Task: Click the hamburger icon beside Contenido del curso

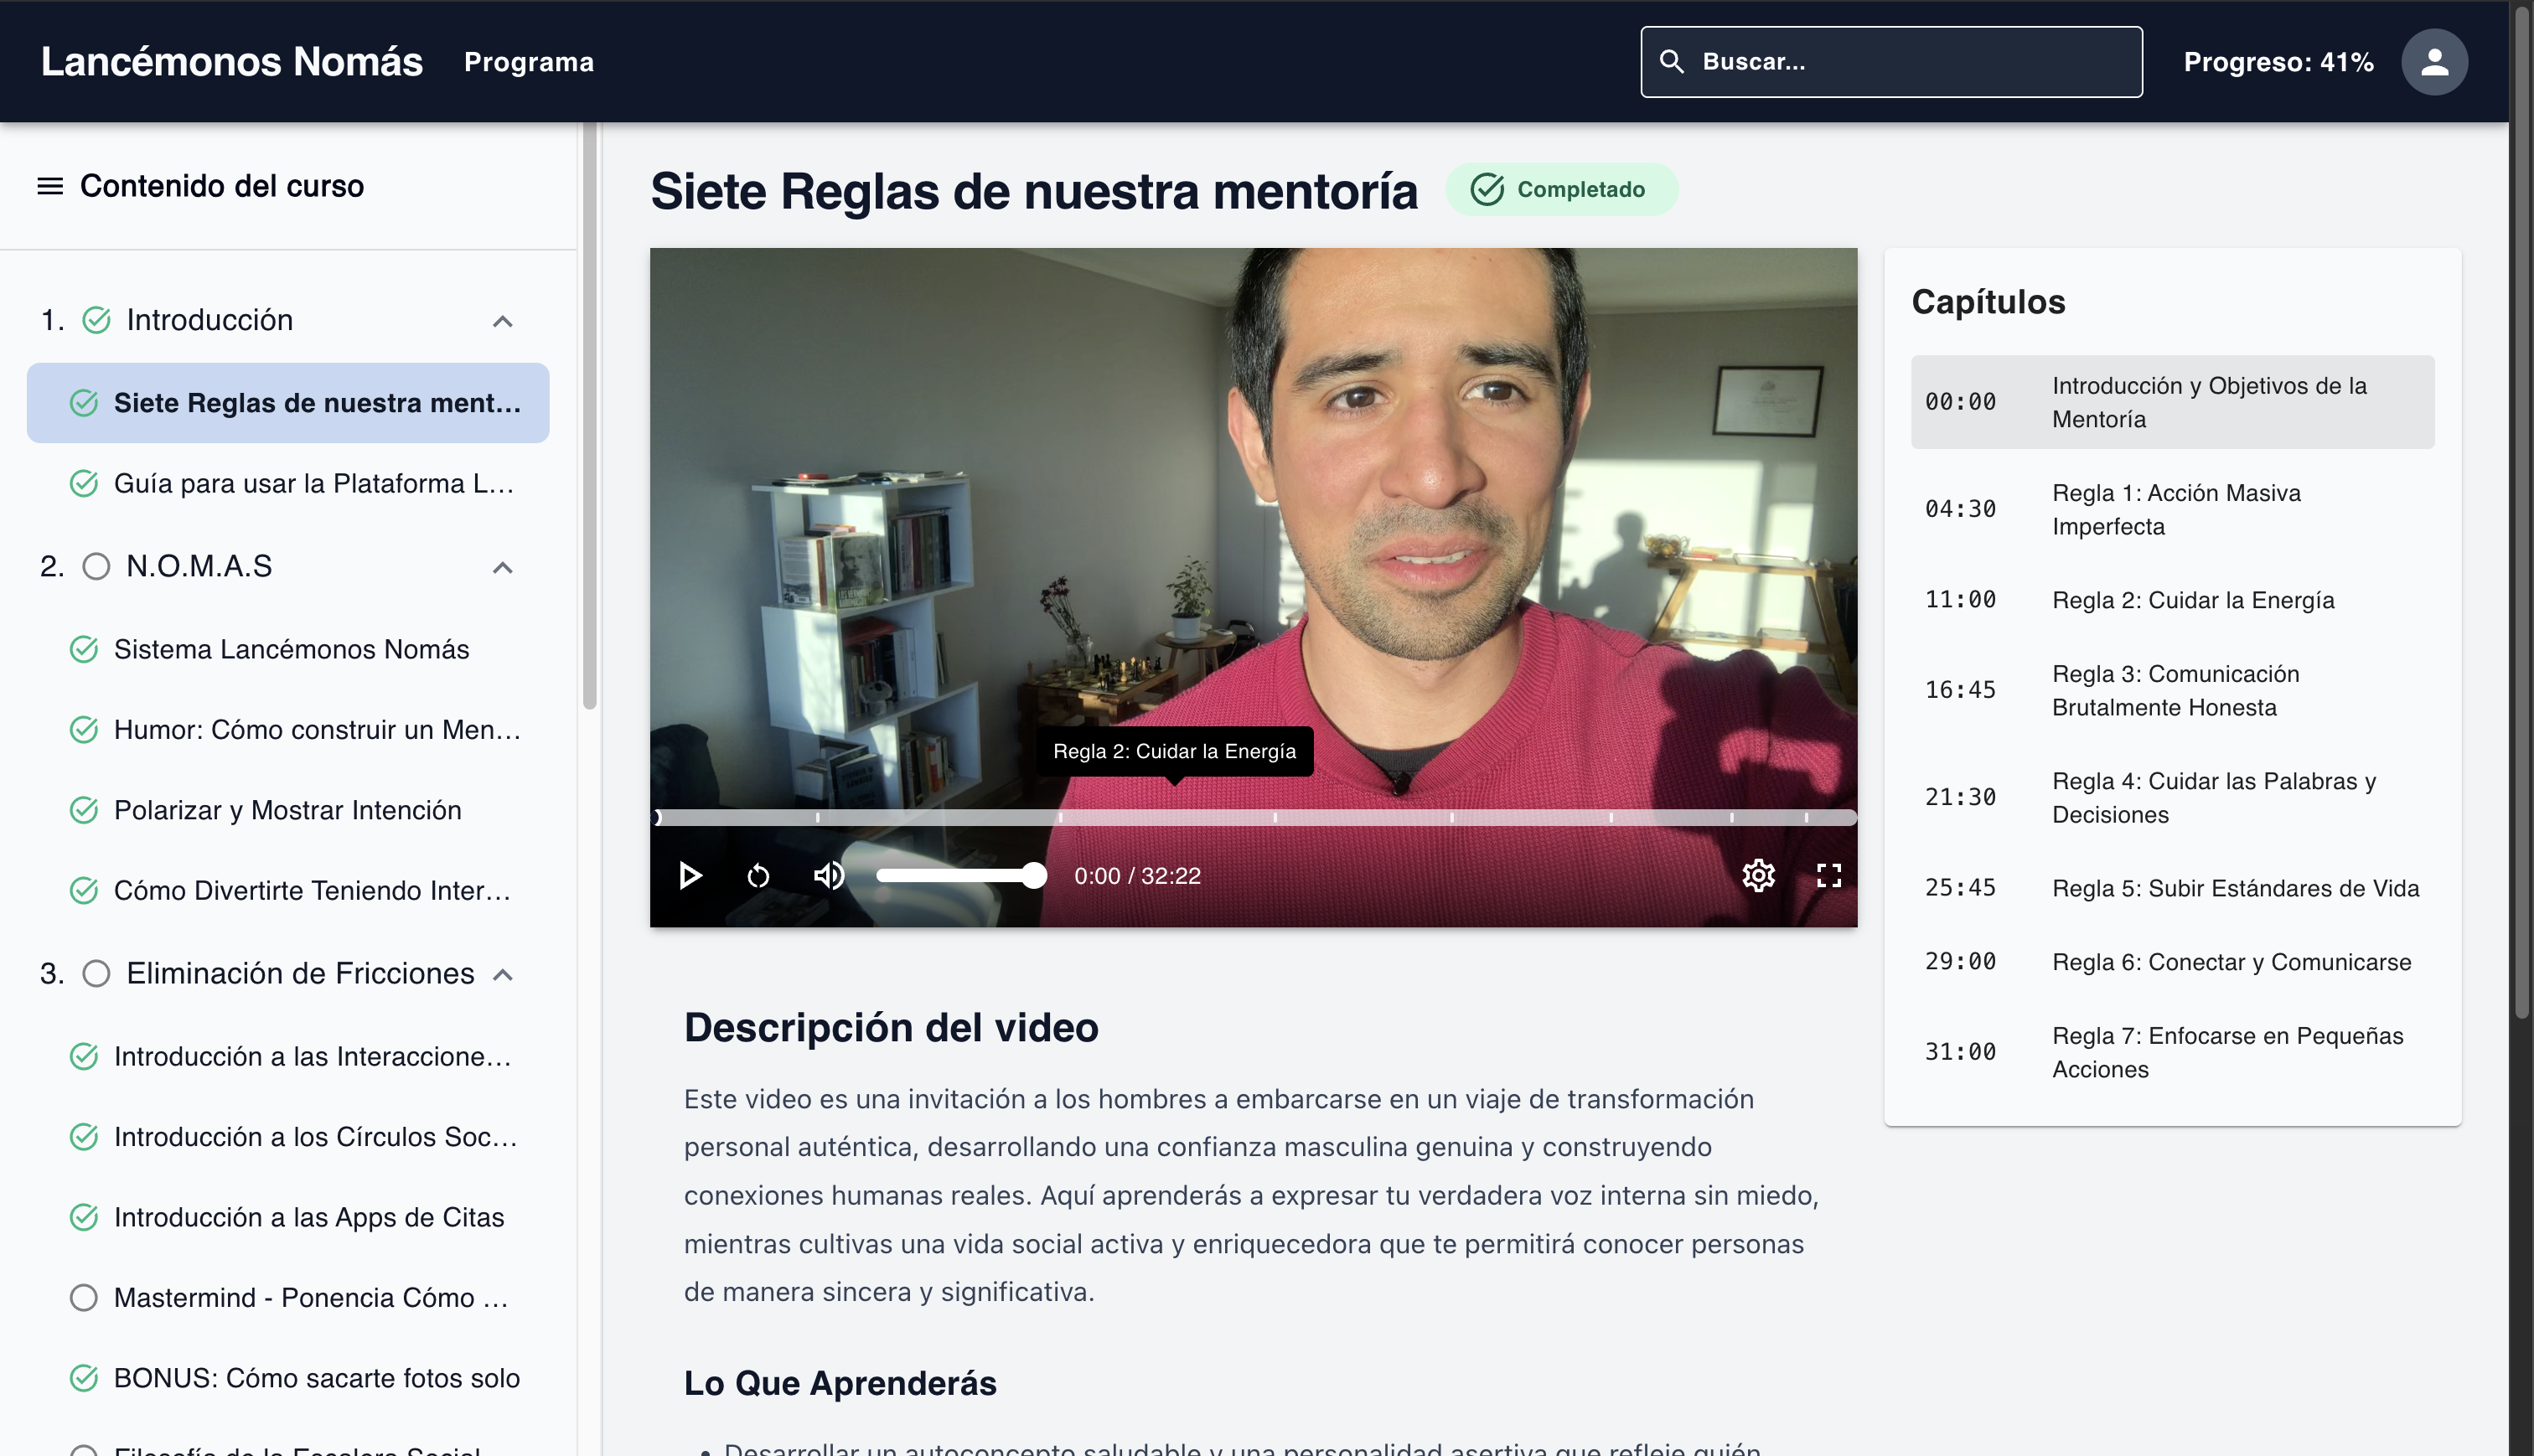Action: pyautogui.click(x=50, y=186)
